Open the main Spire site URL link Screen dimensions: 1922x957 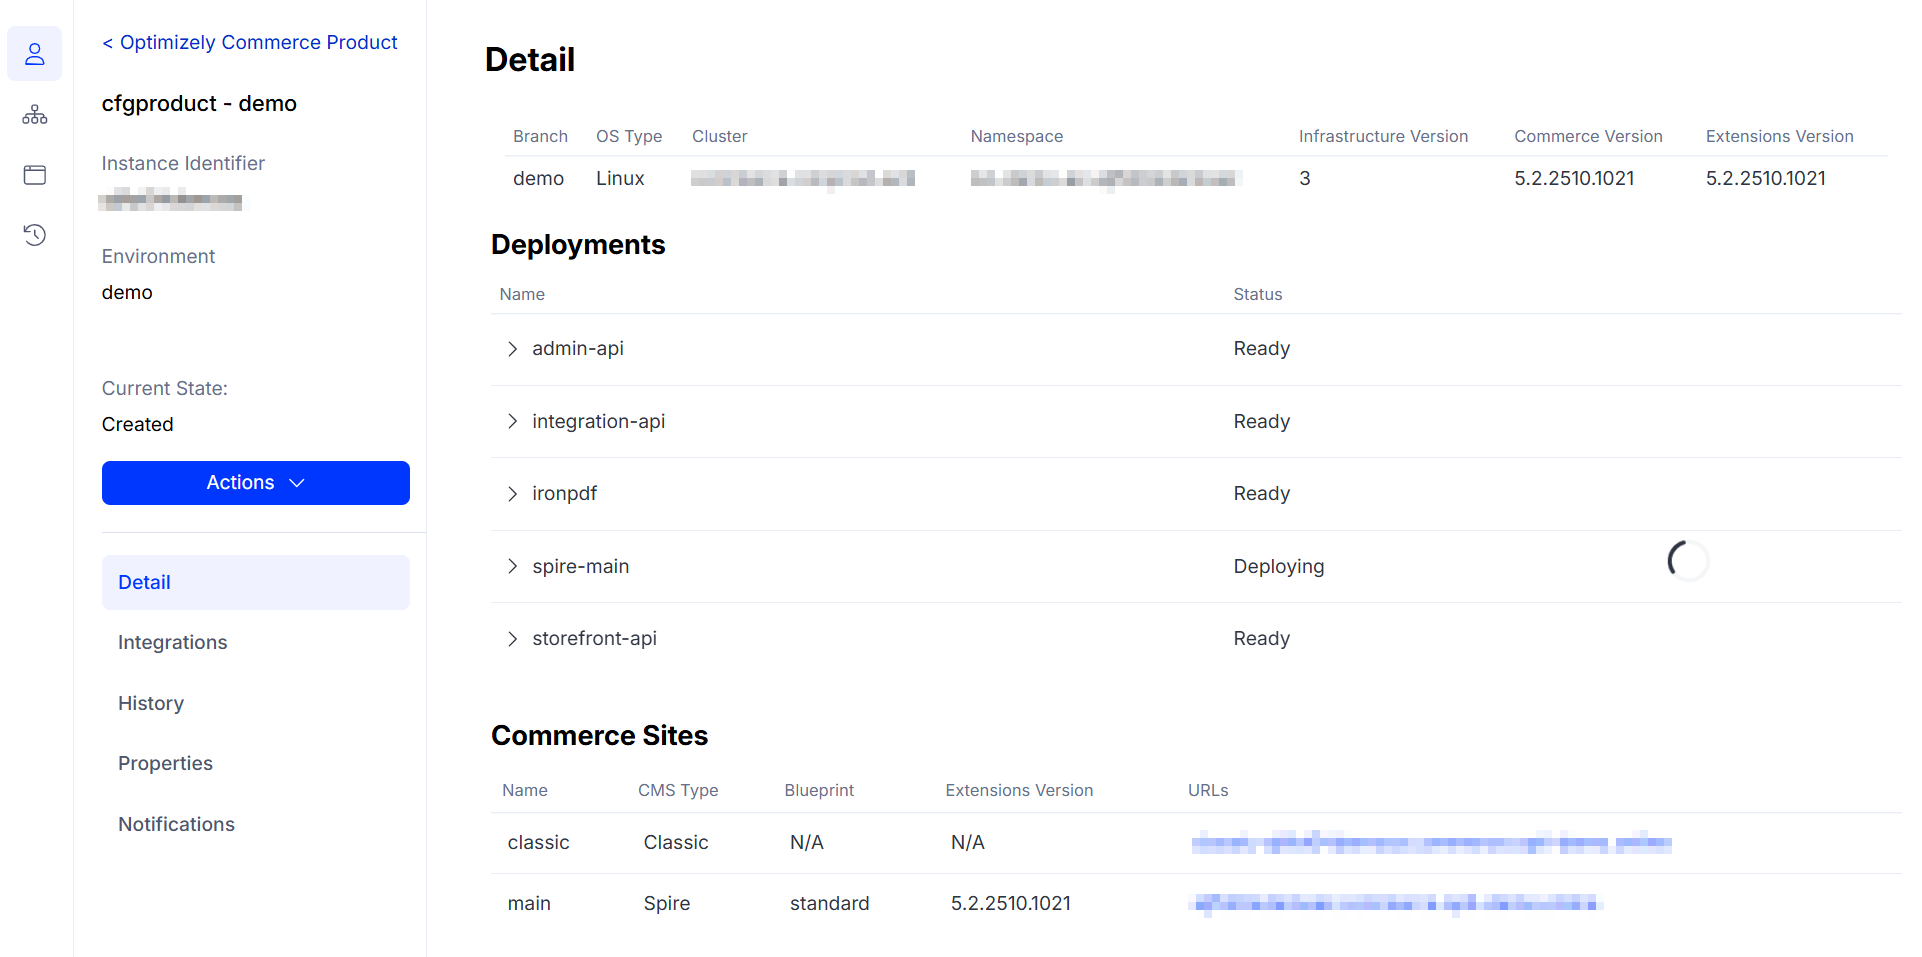point(1395,904)
